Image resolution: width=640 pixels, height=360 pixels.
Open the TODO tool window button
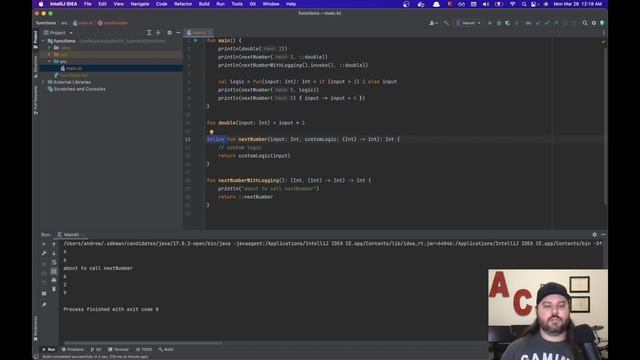(x=144, y=349)
